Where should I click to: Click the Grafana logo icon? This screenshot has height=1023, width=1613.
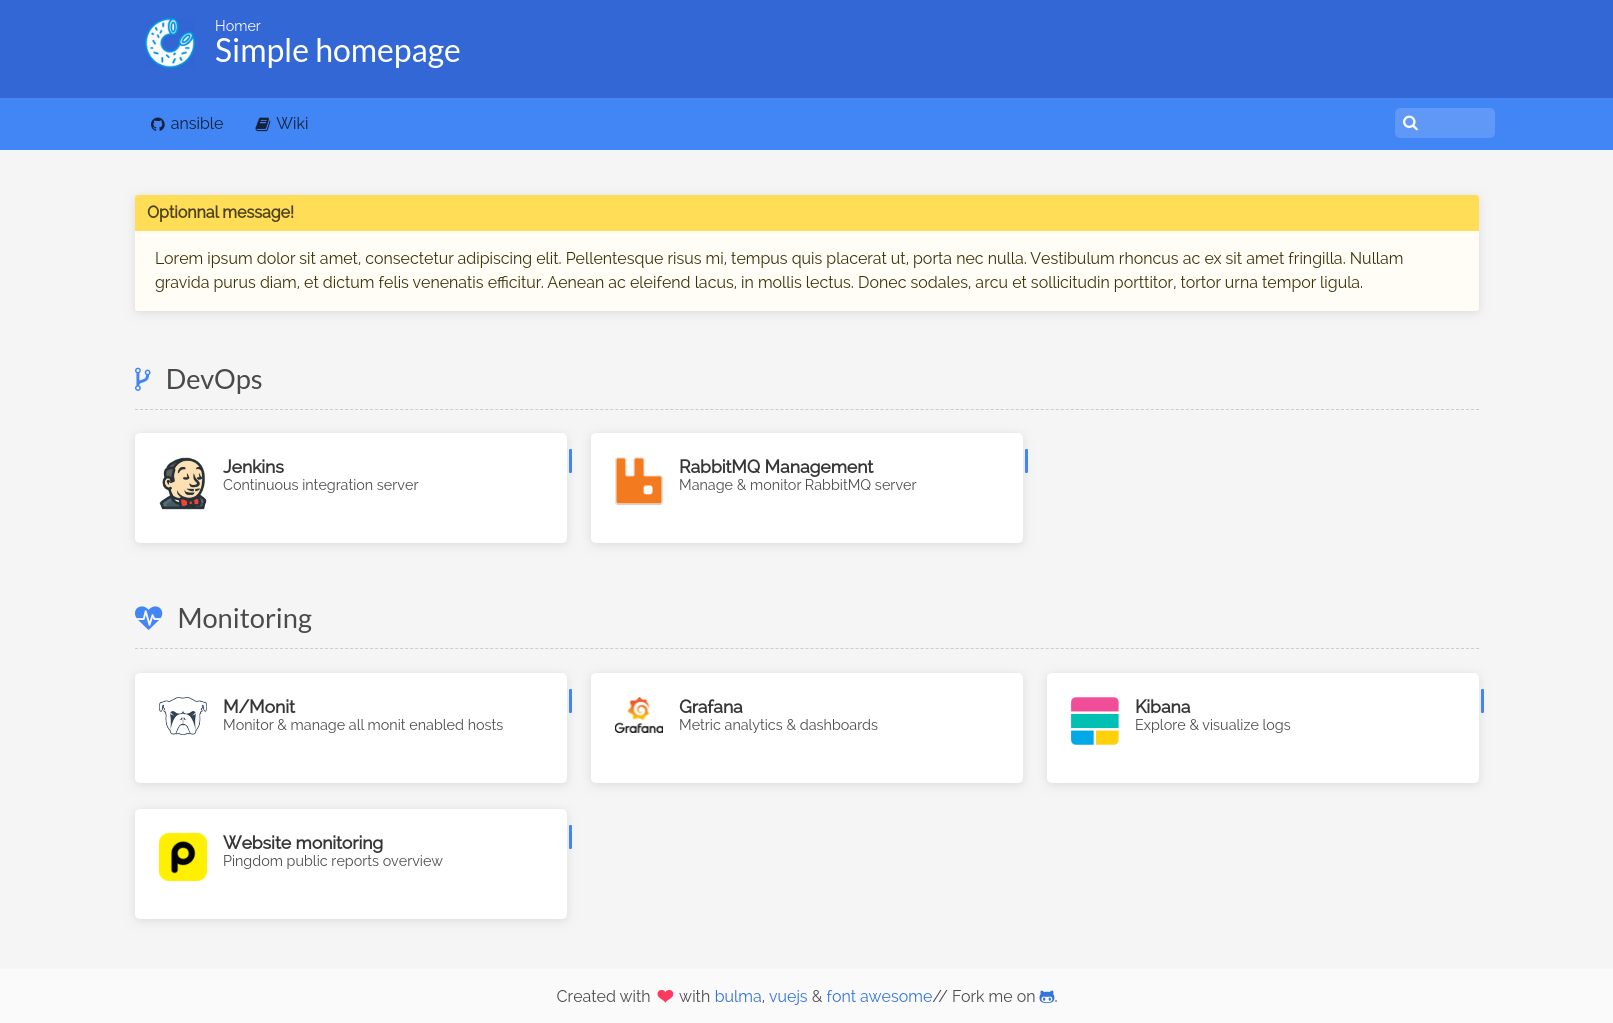click(x=639, y=716)
